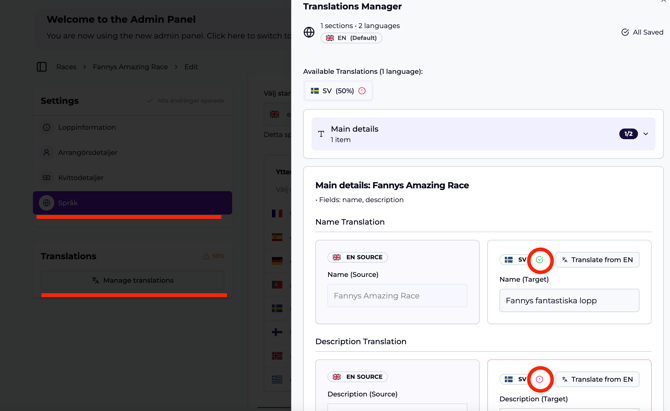Click the text icon beside Main details
Viewport: 670px width, 411px height.
321,134
